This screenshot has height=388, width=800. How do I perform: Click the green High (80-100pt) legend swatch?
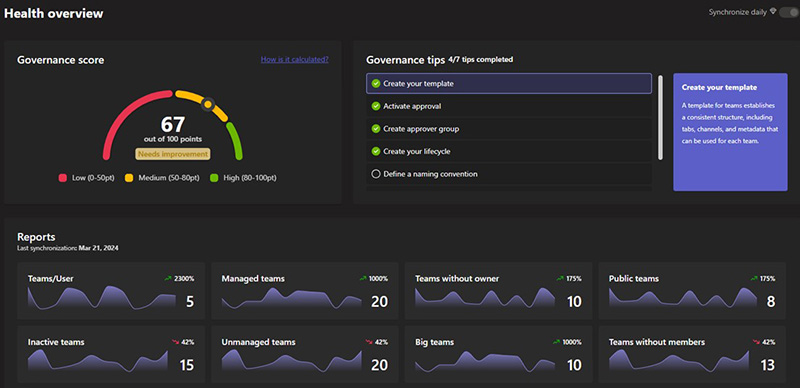tap(214, 178)
